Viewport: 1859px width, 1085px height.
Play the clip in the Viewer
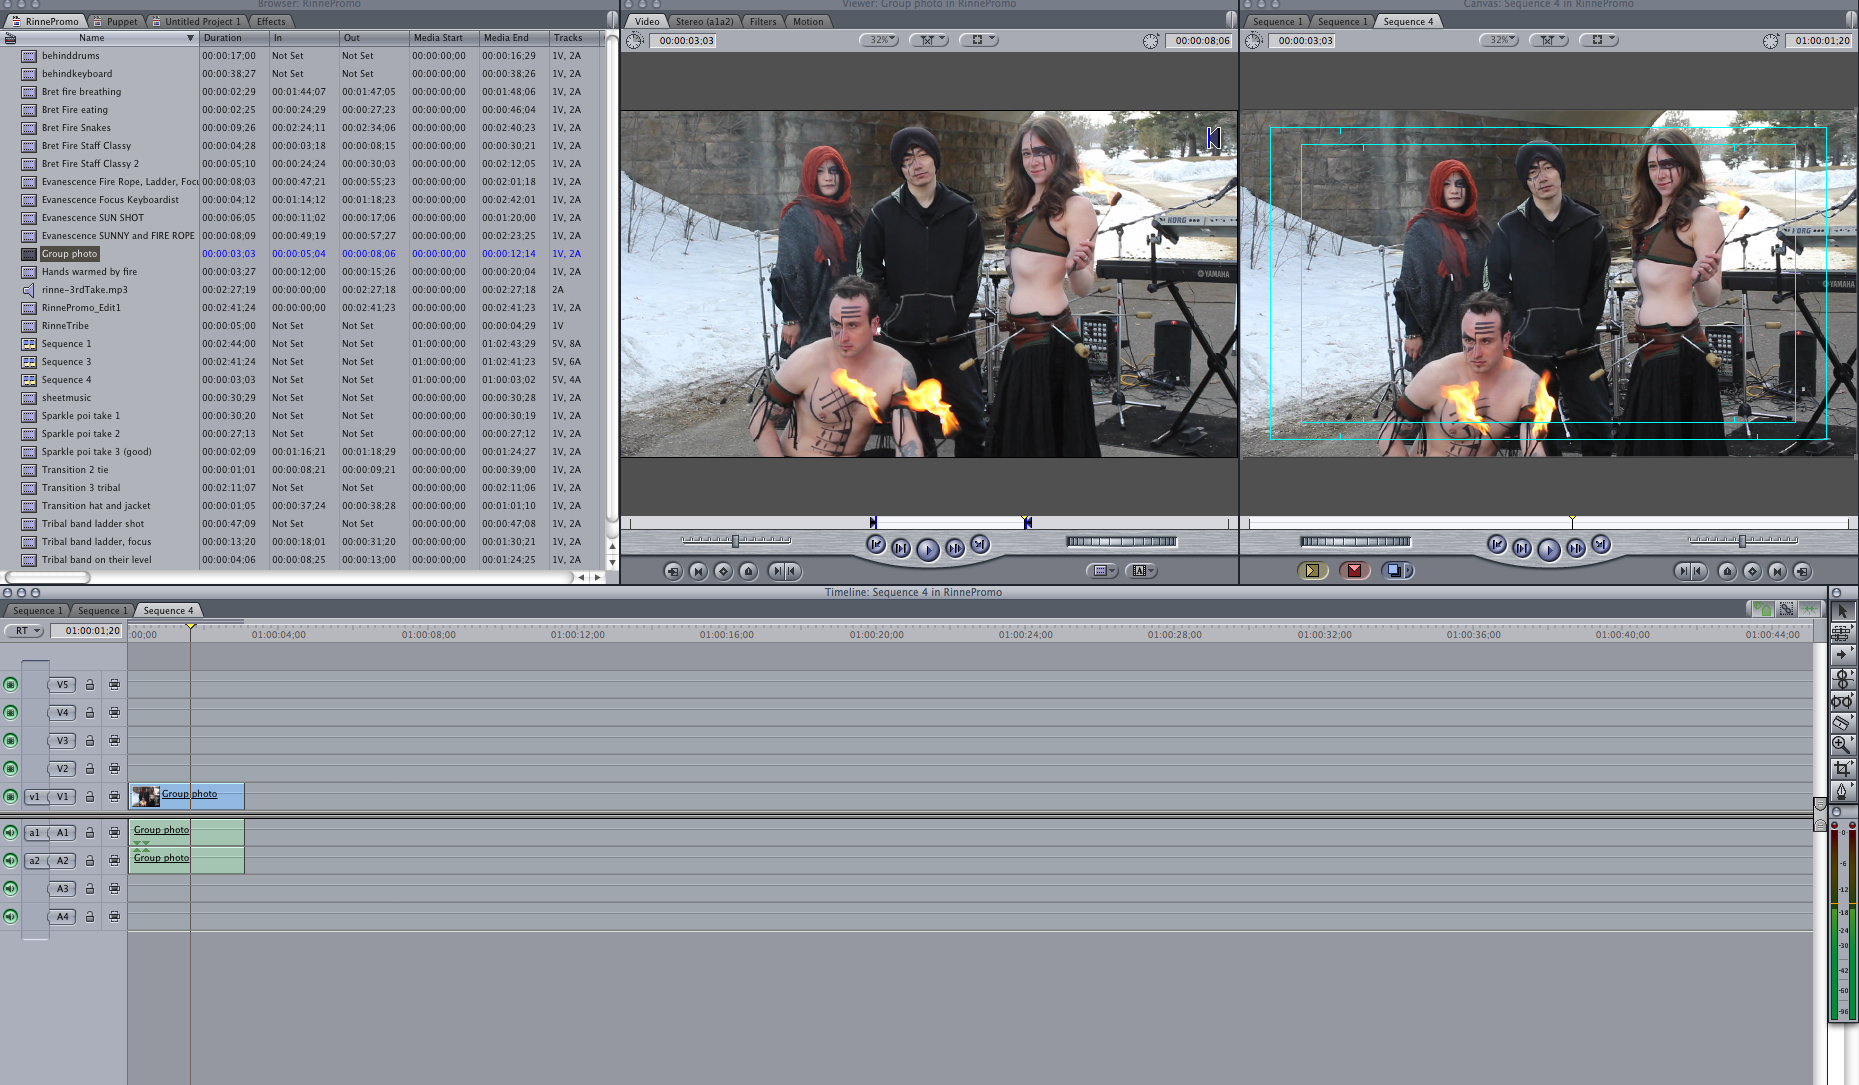pyautogui.click(x=927, y=549)
